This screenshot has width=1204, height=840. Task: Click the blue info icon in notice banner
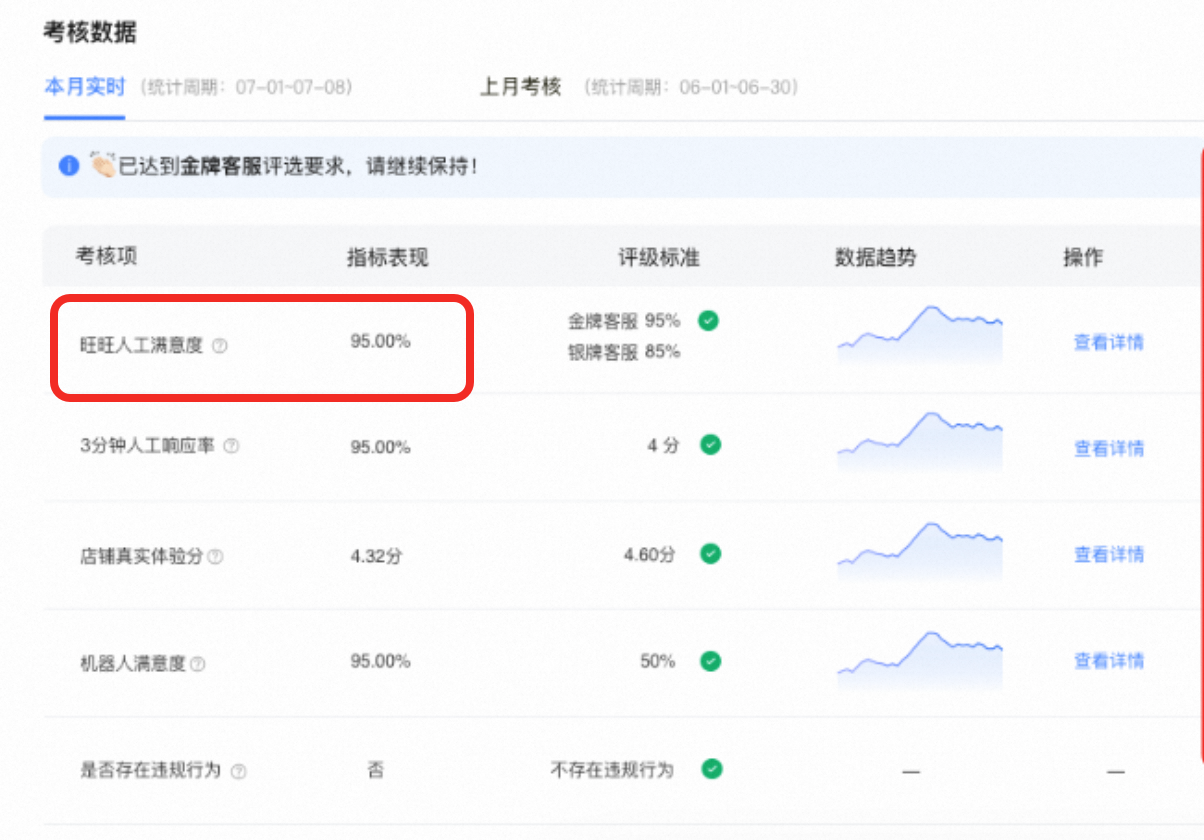coord(69,166)
